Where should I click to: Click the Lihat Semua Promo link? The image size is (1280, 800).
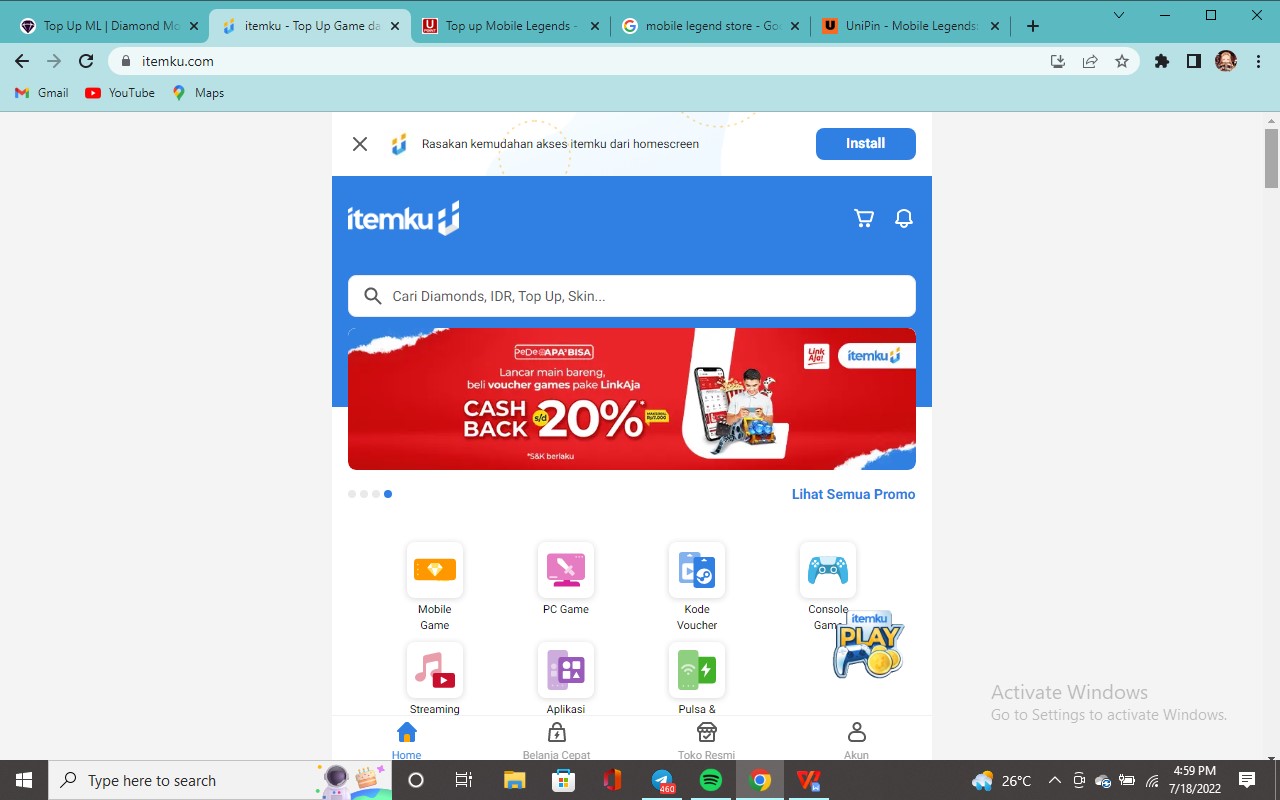pos(853,494)
